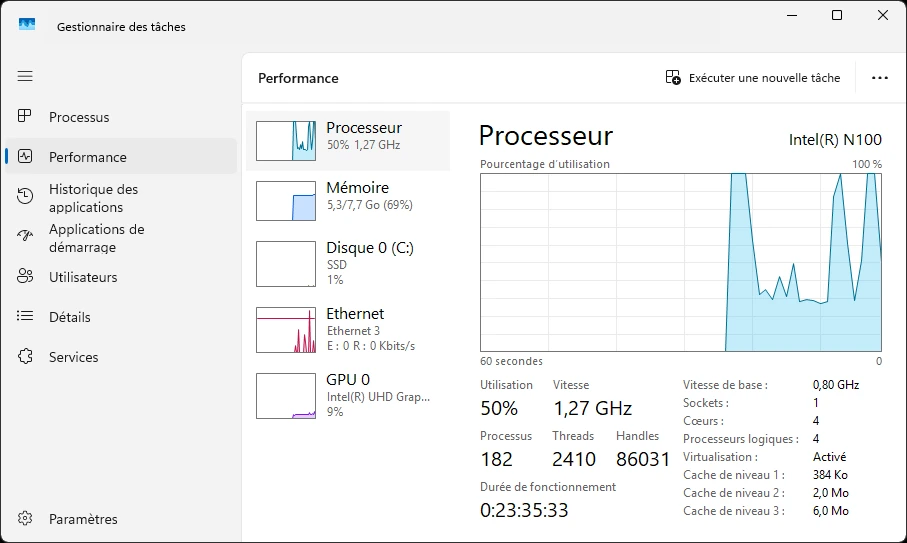Click the Mémoire mini graph thumbnail
Screen dimensions: 907x543
tap(286, 201)
